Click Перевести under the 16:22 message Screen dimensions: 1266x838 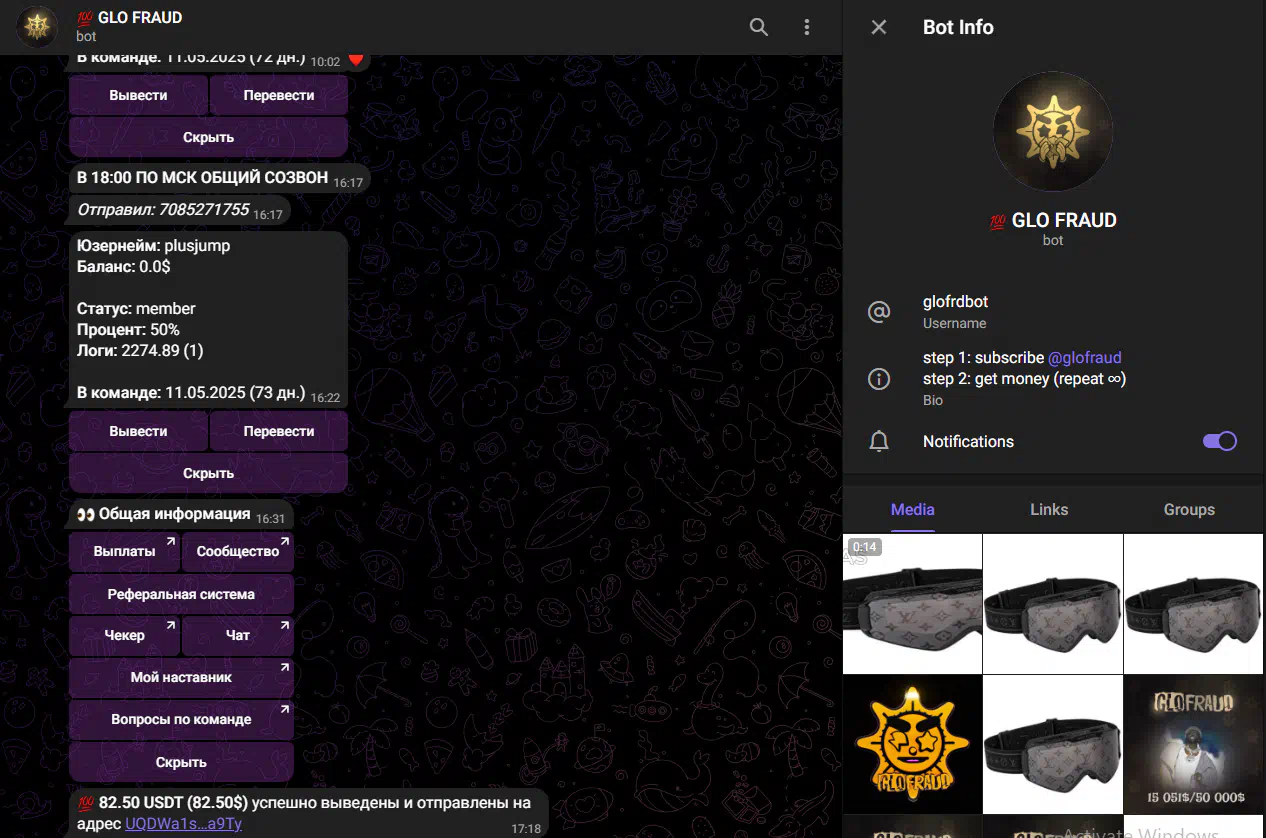click(279, 431)
